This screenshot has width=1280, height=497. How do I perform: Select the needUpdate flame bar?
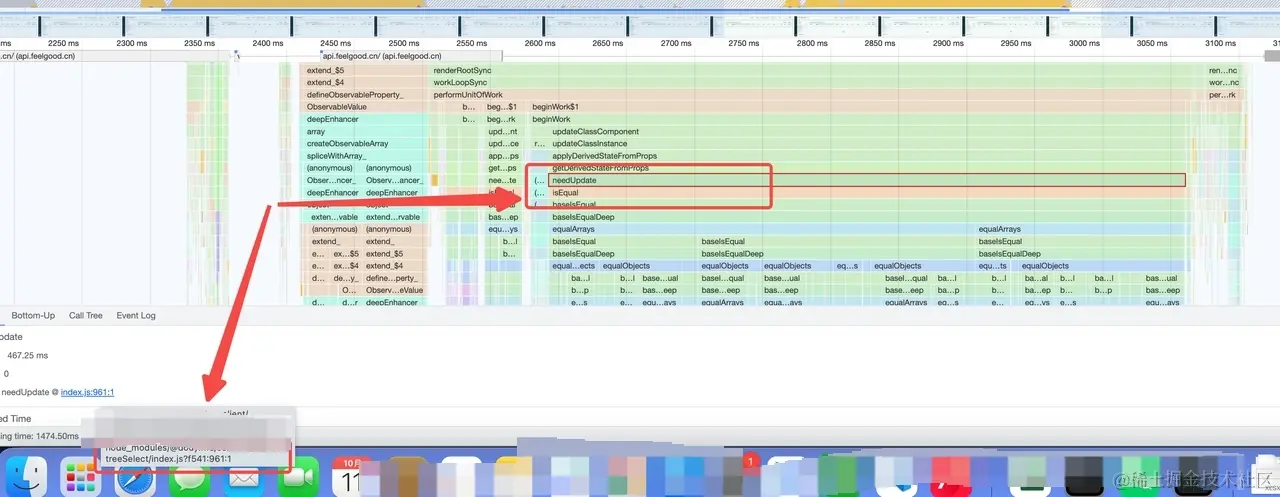(866, 180)
